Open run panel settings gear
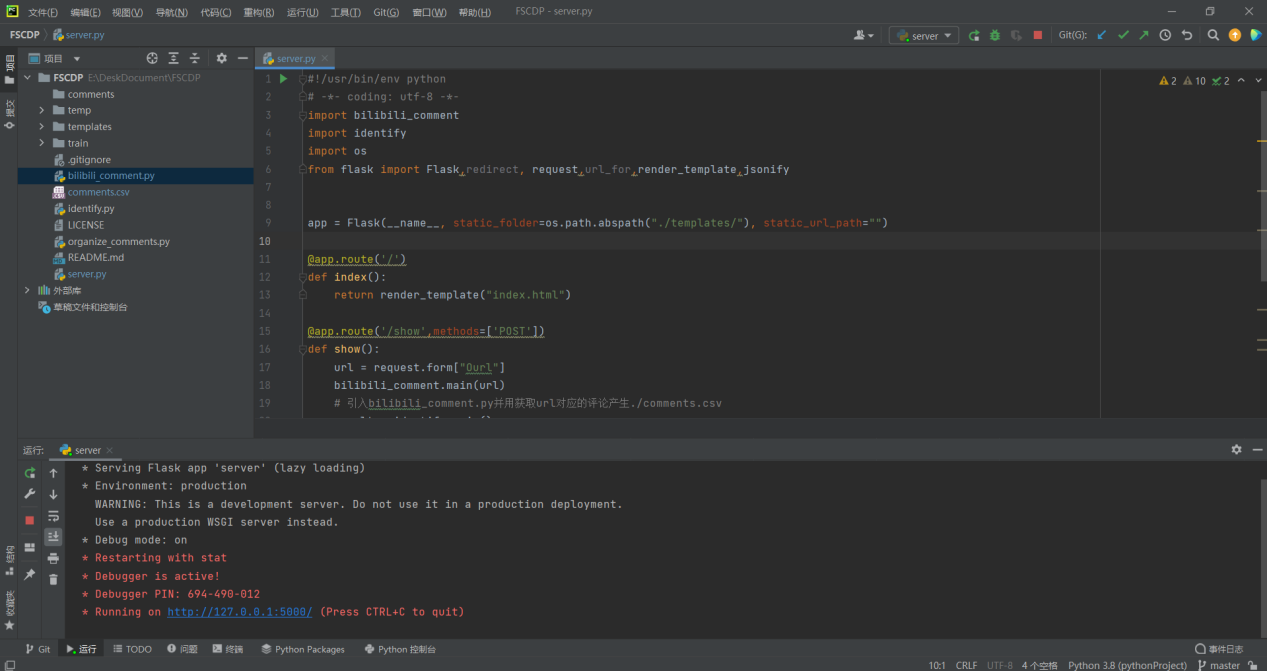1267x671 pixels. [1236, 450]
